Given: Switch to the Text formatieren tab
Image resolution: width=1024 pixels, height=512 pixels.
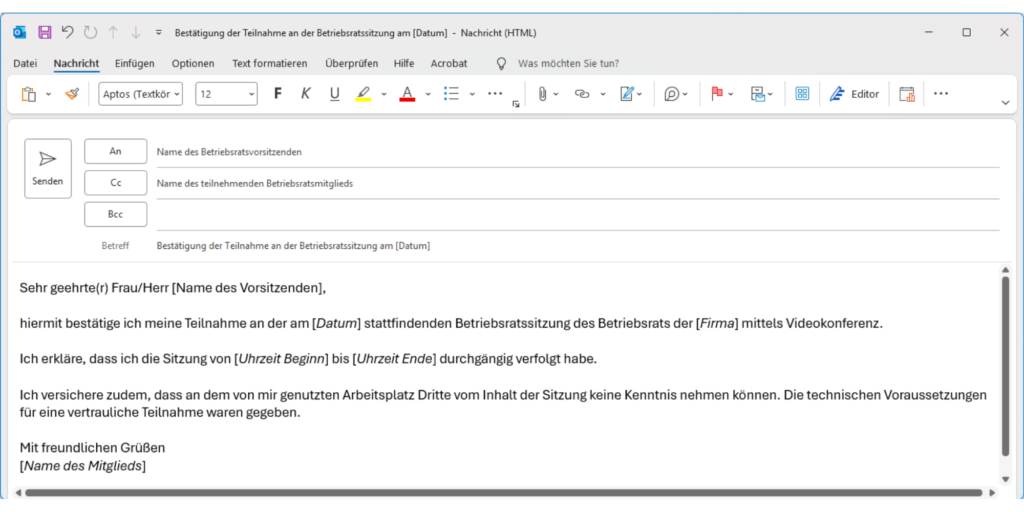Looking at the screenshot, I should click(270, 63).
